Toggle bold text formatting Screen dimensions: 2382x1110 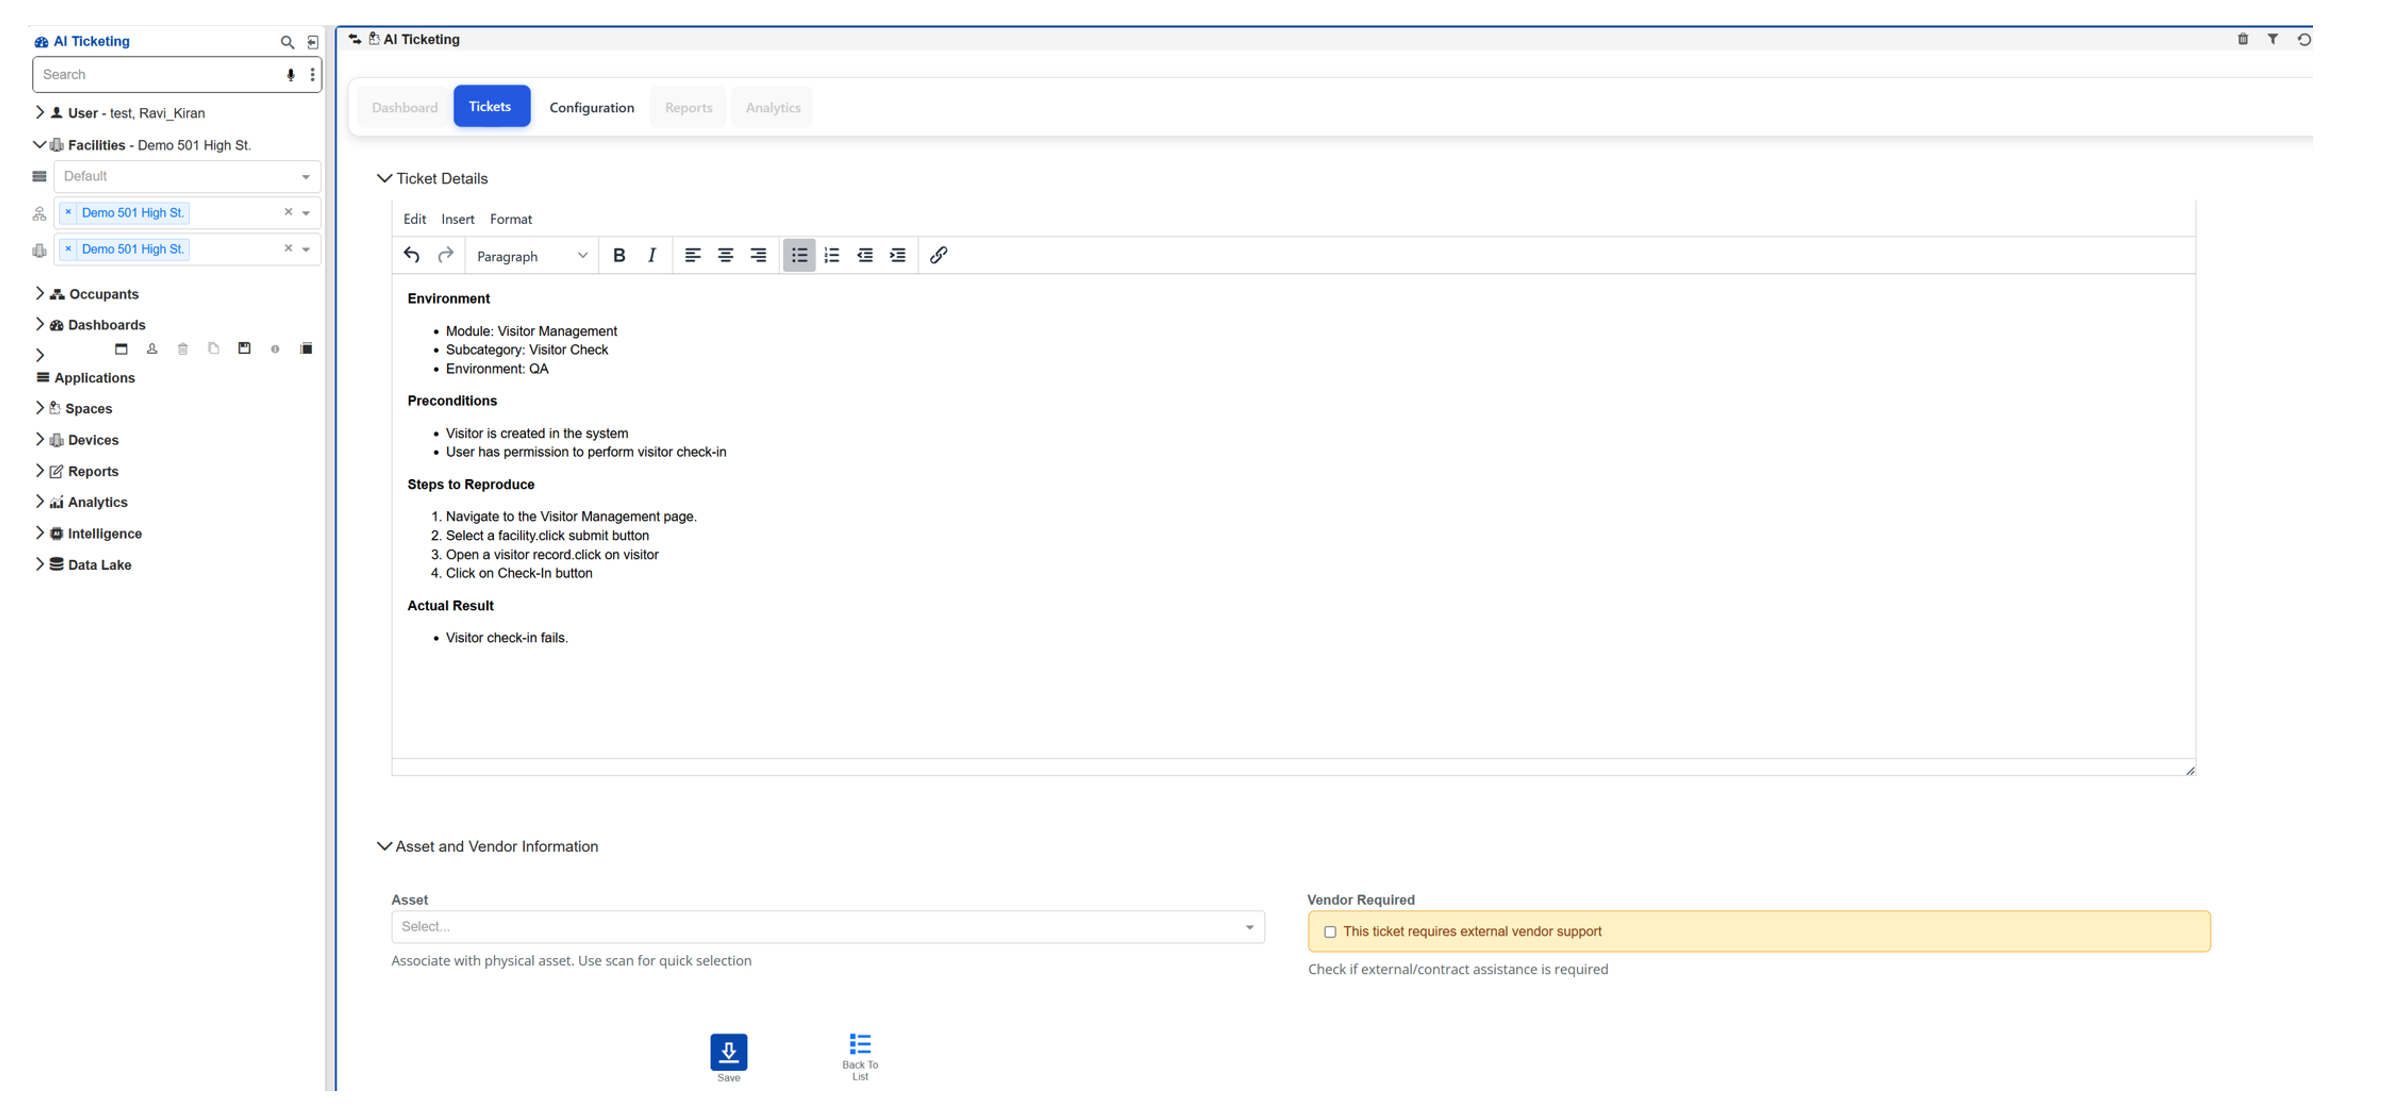(x=619, y=255)
